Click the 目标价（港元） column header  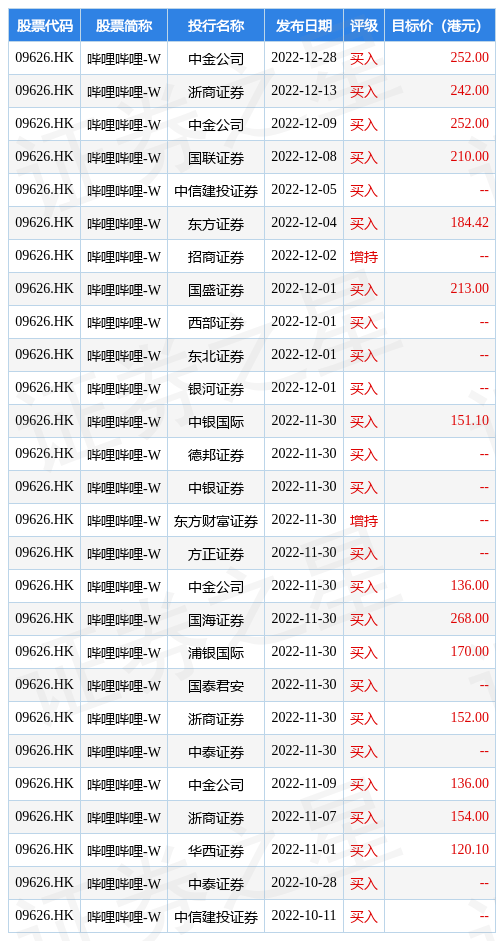point(437,25)
